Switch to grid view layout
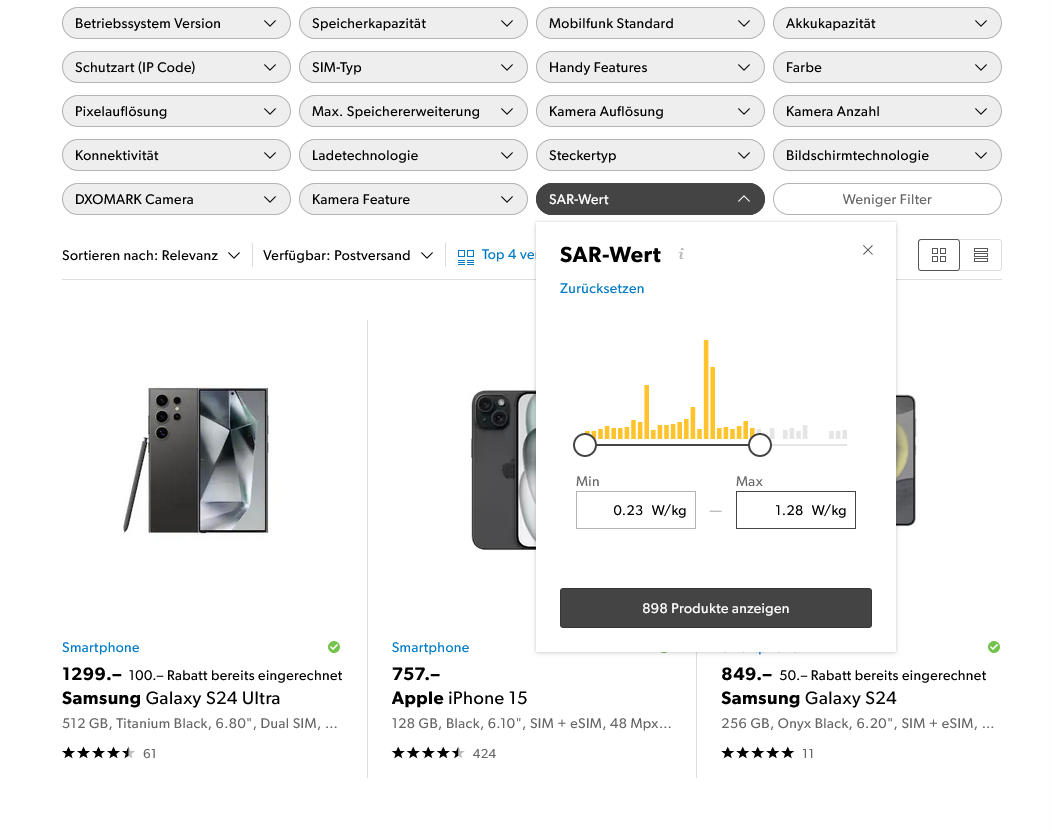 tap(939, 255)
